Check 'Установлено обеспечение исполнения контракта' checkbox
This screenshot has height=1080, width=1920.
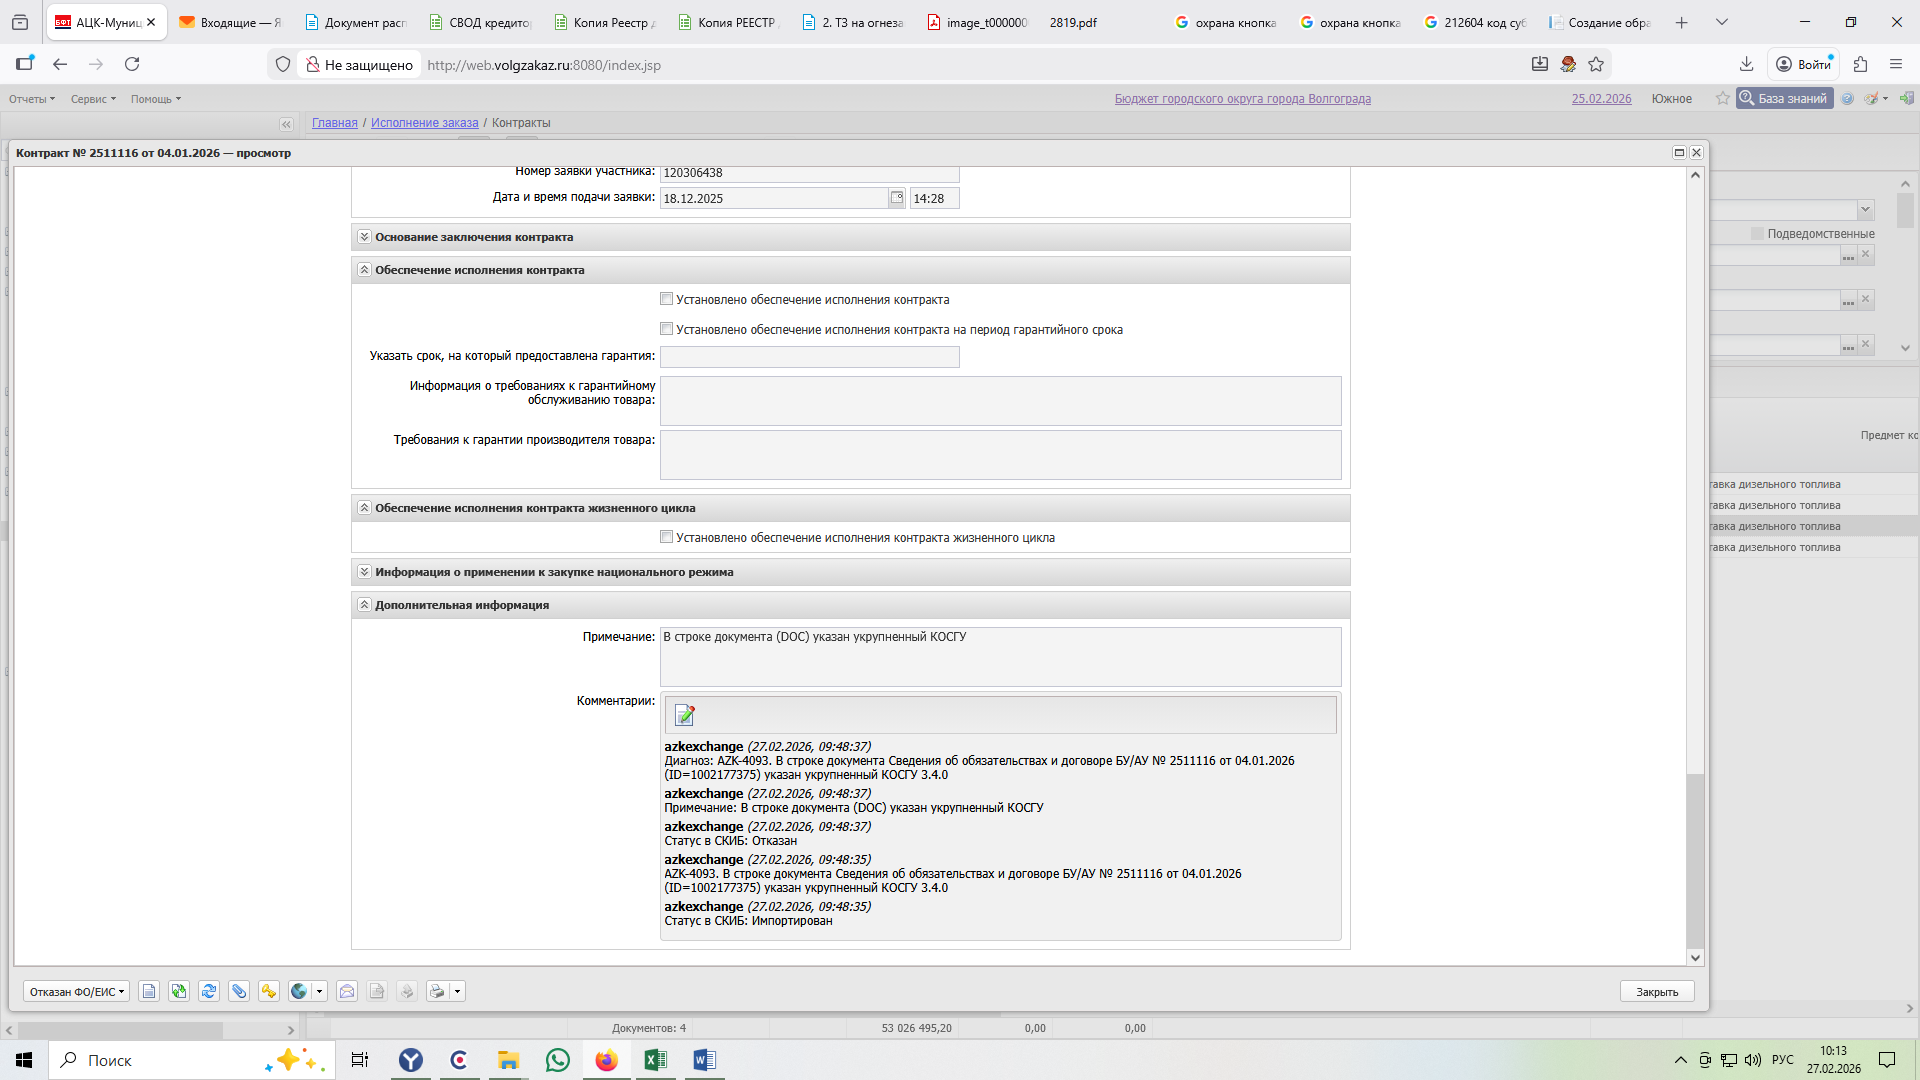point(666,299)
